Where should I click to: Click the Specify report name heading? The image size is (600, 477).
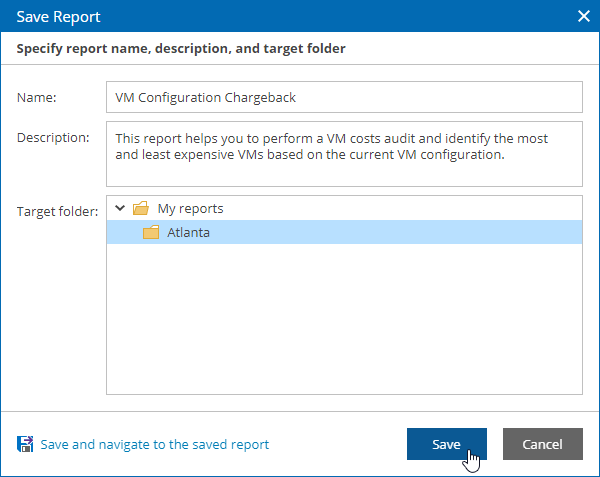click(181, 49)
